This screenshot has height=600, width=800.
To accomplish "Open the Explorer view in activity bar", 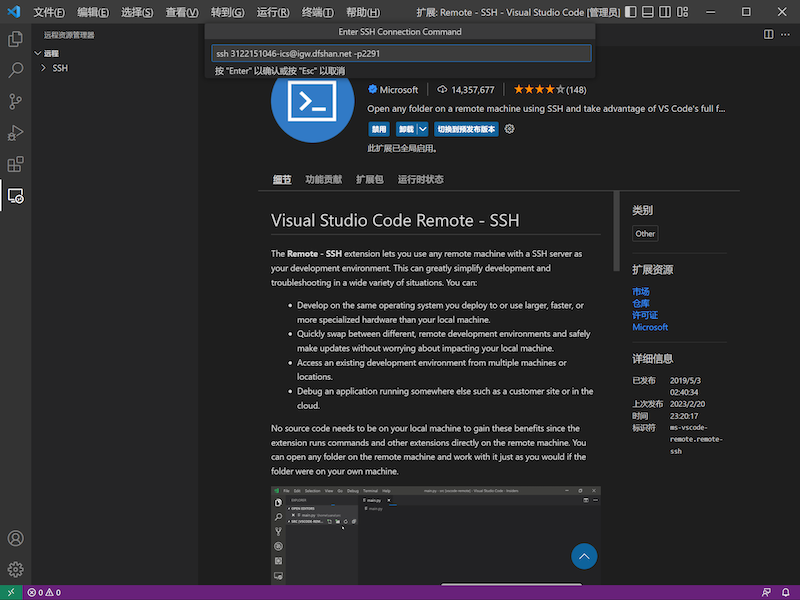I will point(16,39).
